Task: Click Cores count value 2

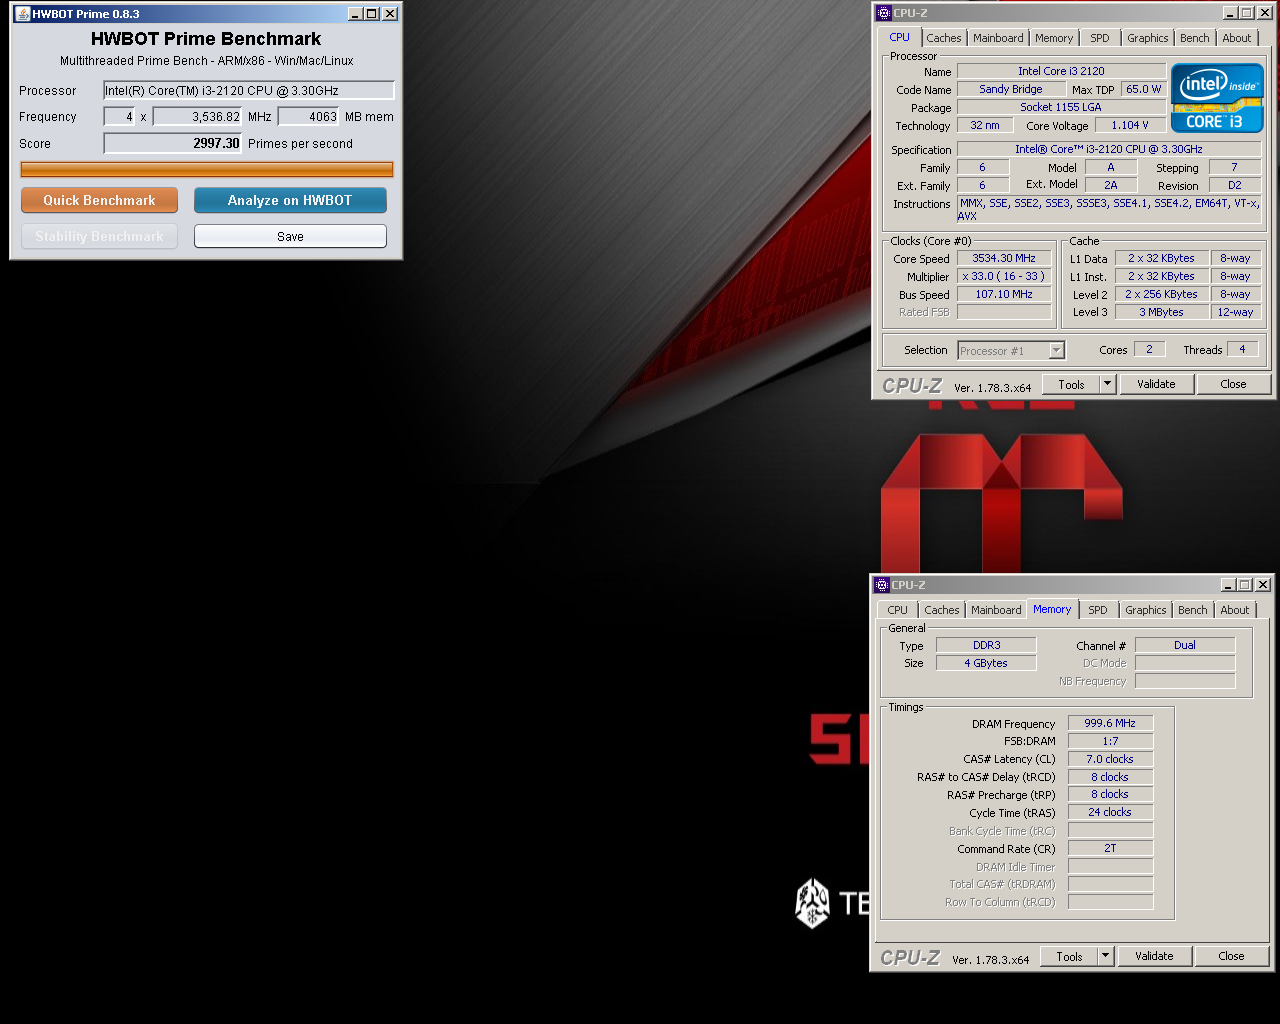Action: click(1149, 349)
